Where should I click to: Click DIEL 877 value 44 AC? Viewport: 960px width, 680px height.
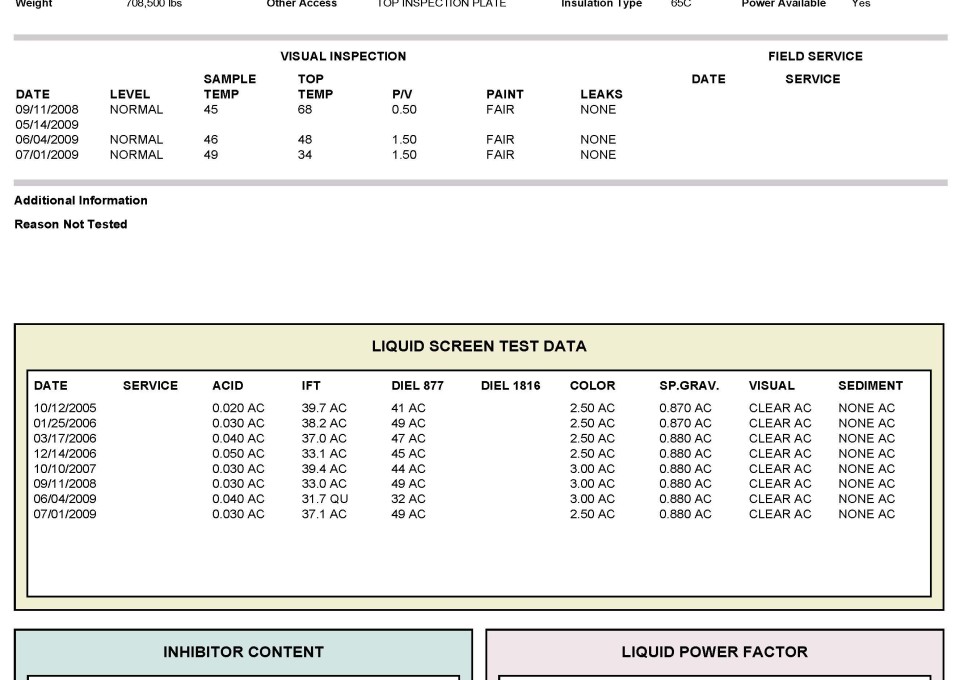point(408,469)
